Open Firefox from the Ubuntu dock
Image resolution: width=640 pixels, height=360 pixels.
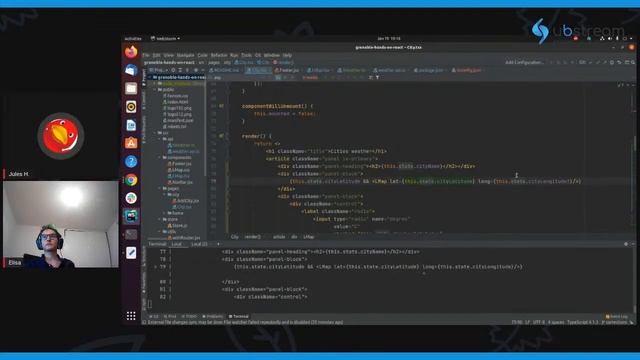(x=131, y=52)
